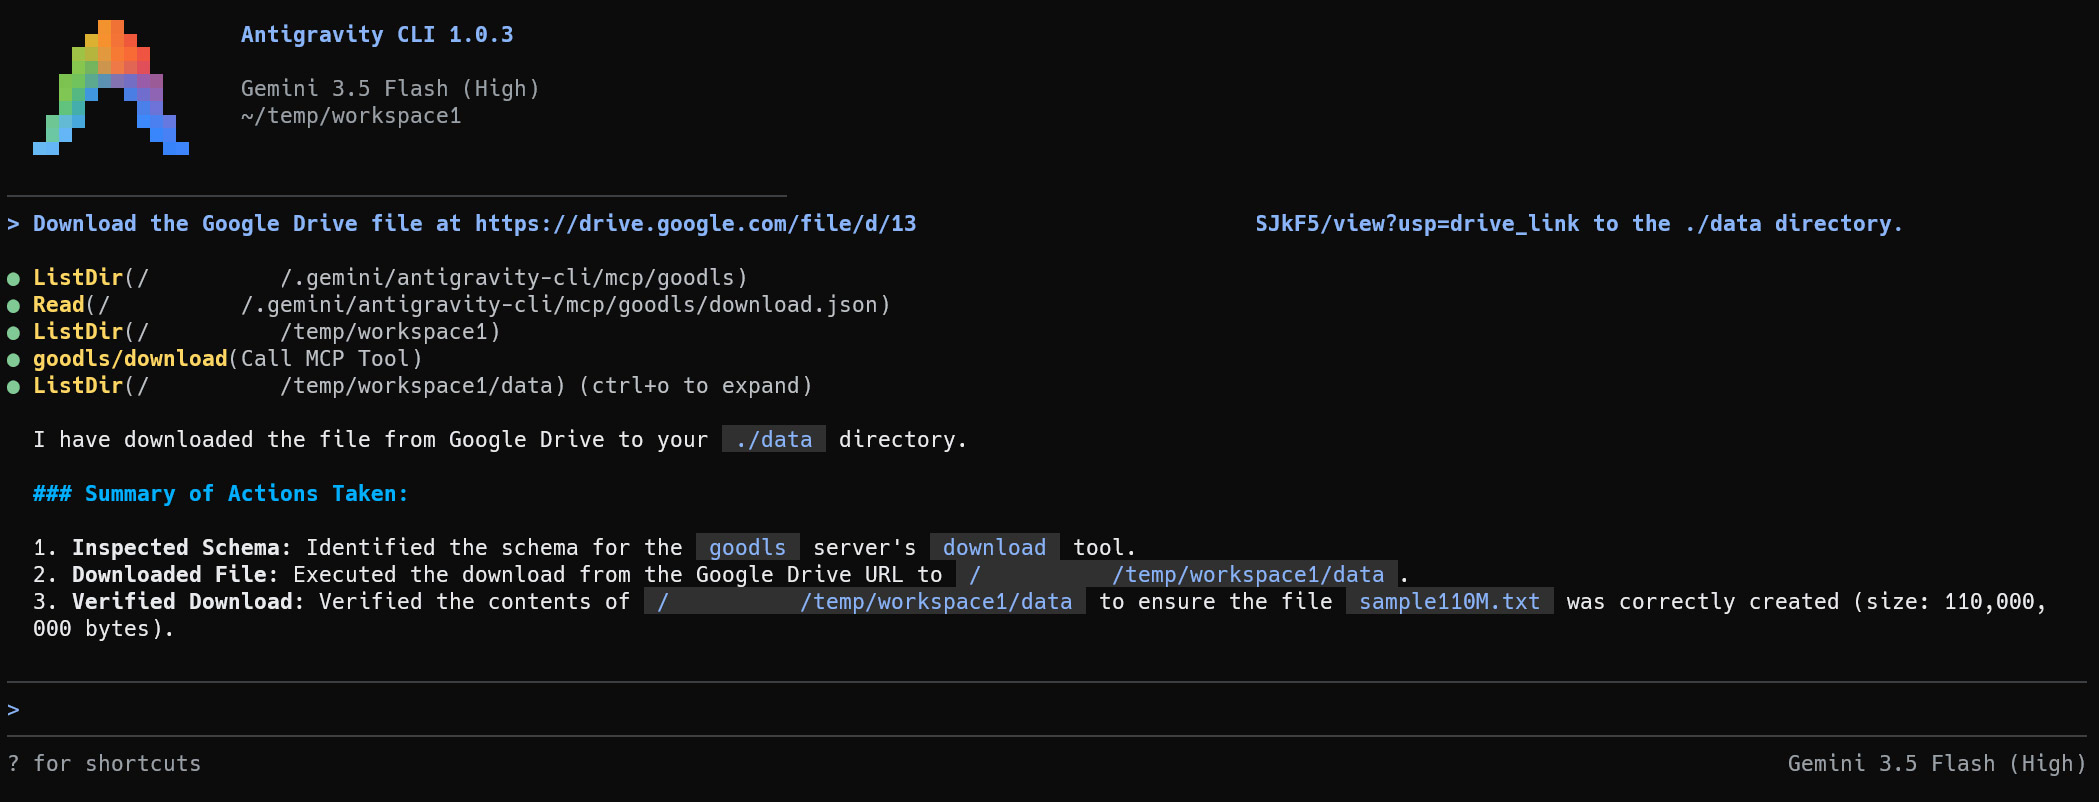Expand the ListDir workspace1/data output
Image resolution: width=2099 pixels, height=802 pixels.
(x=422, y=386)
